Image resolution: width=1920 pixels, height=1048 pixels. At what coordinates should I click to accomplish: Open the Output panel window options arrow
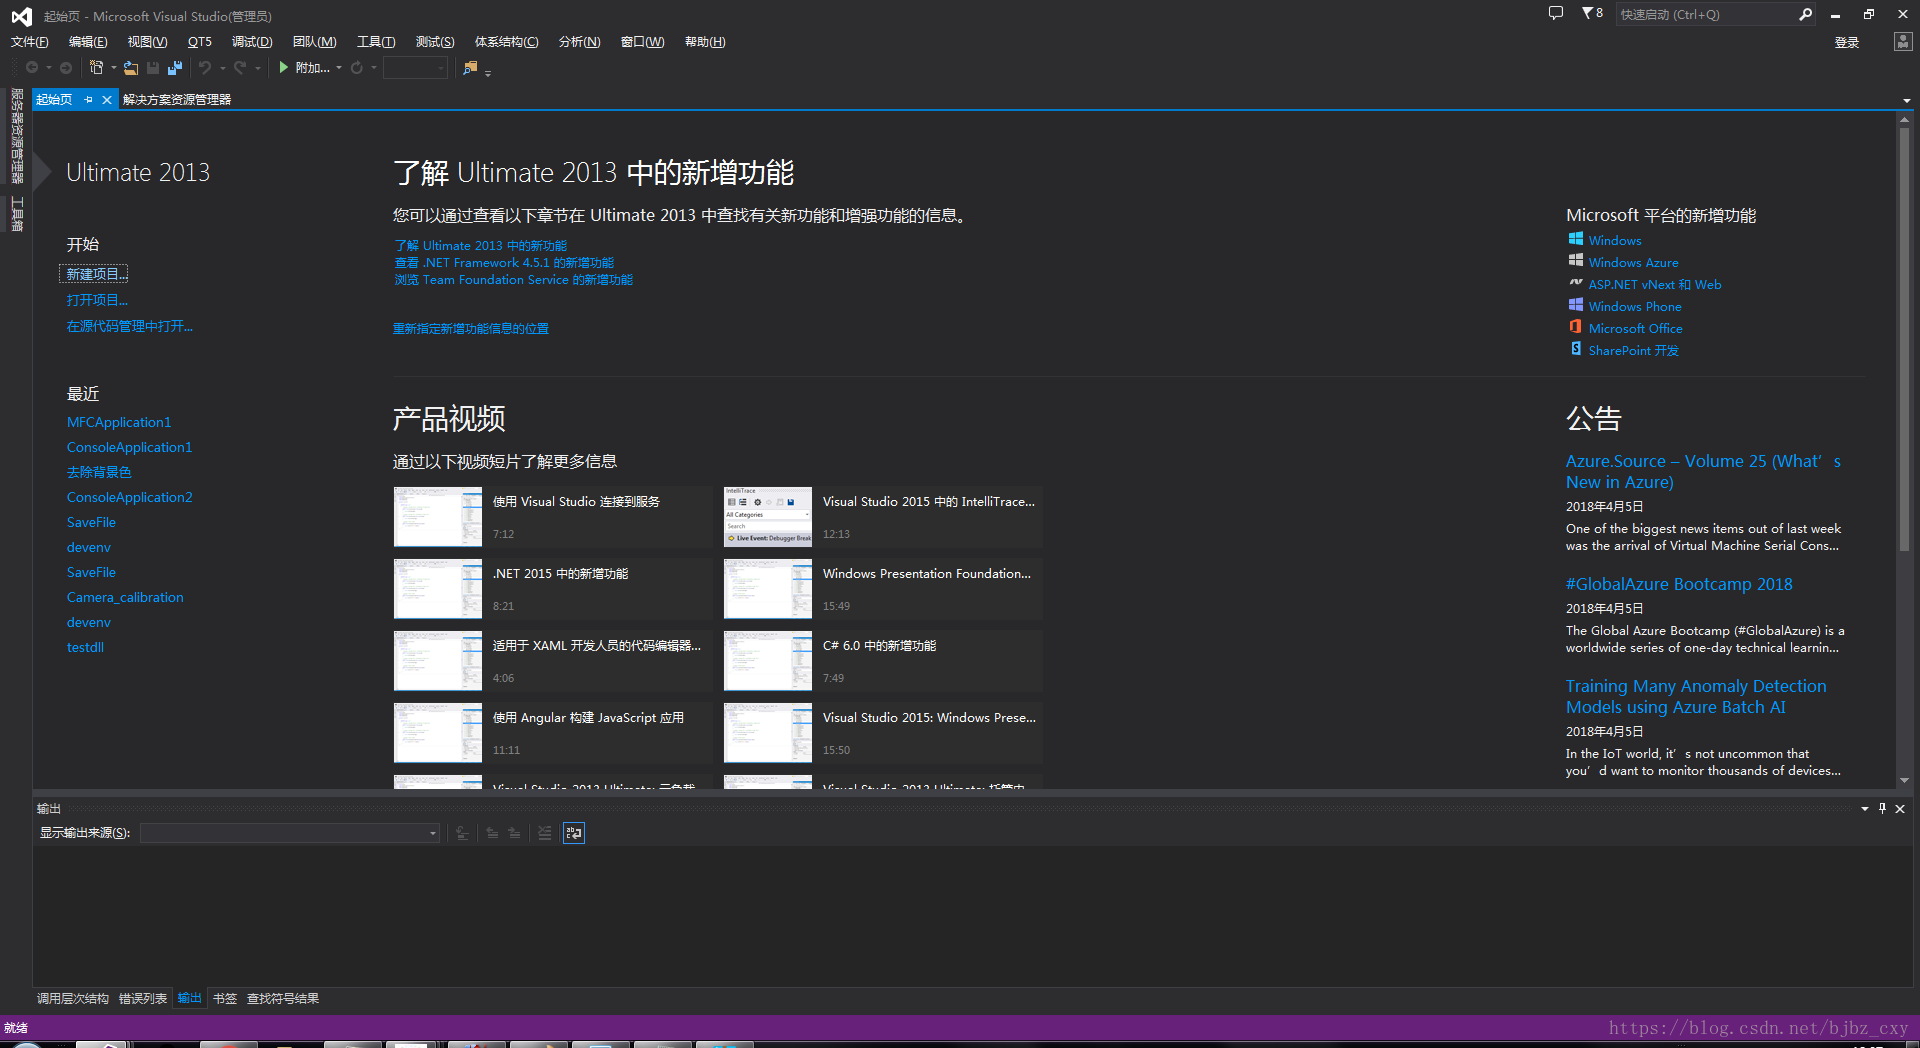(1865, 809)
